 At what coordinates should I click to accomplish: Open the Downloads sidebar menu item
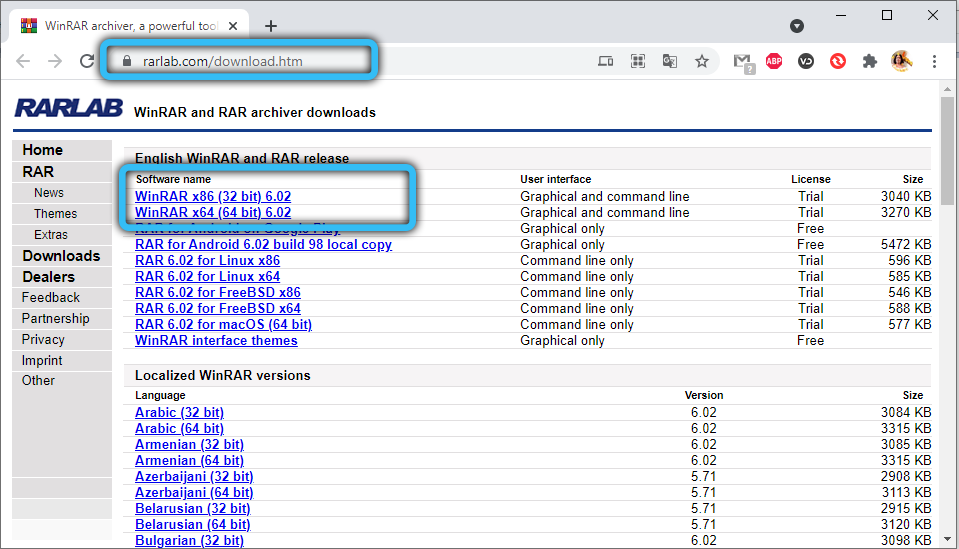coord(61,256)
